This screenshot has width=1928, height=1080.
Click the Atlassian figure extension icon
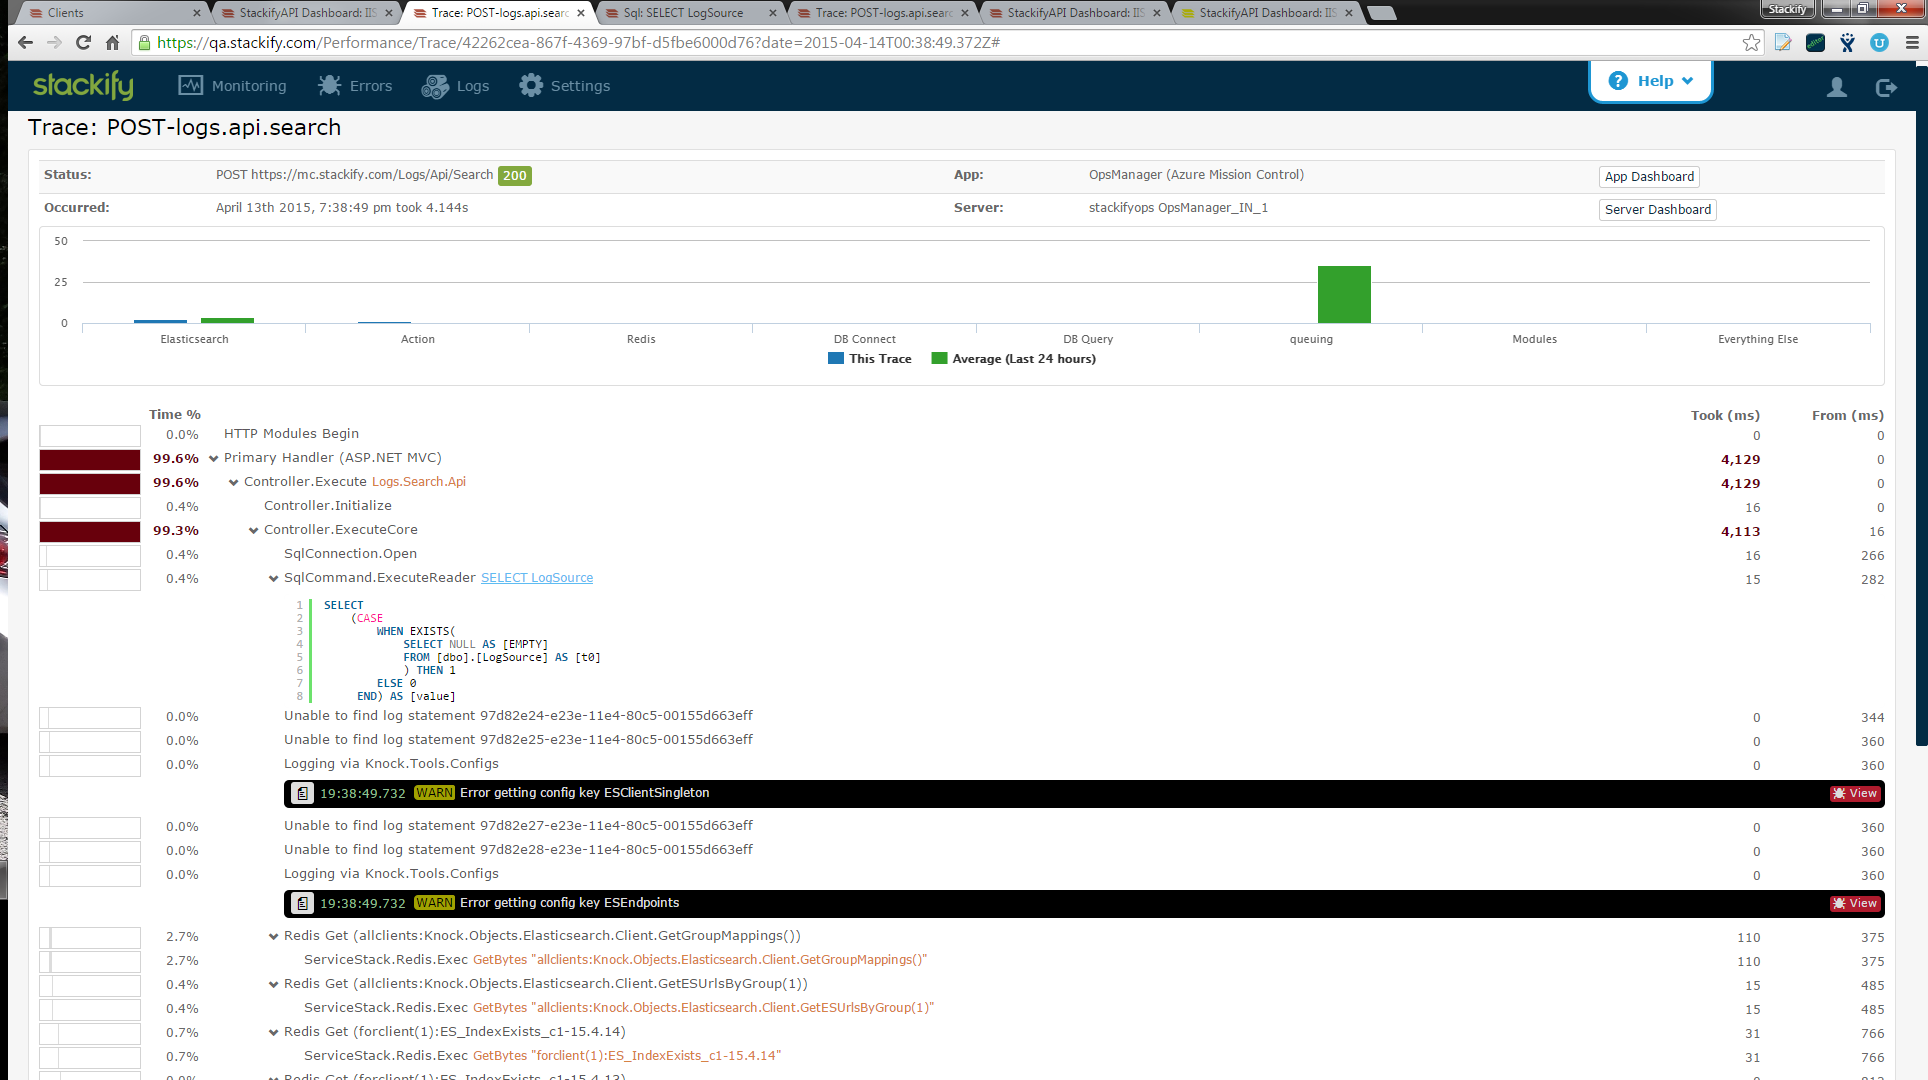coord(1847,42)
